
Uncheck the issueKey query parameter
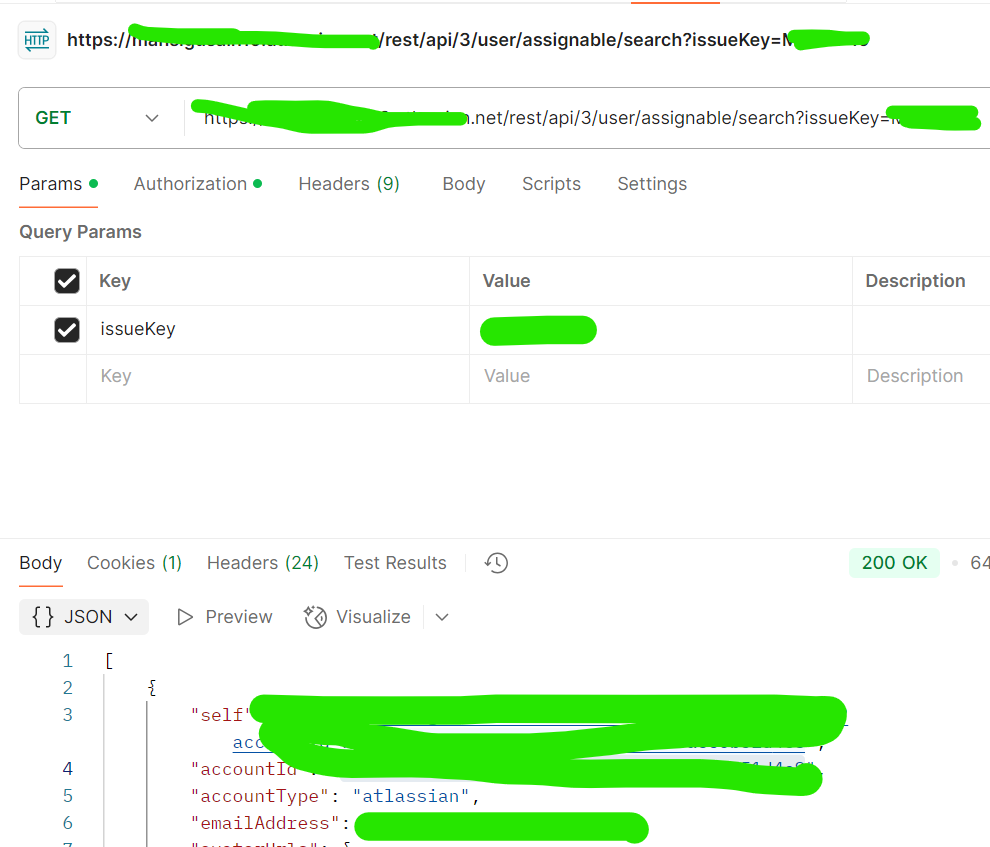point(66,330)
